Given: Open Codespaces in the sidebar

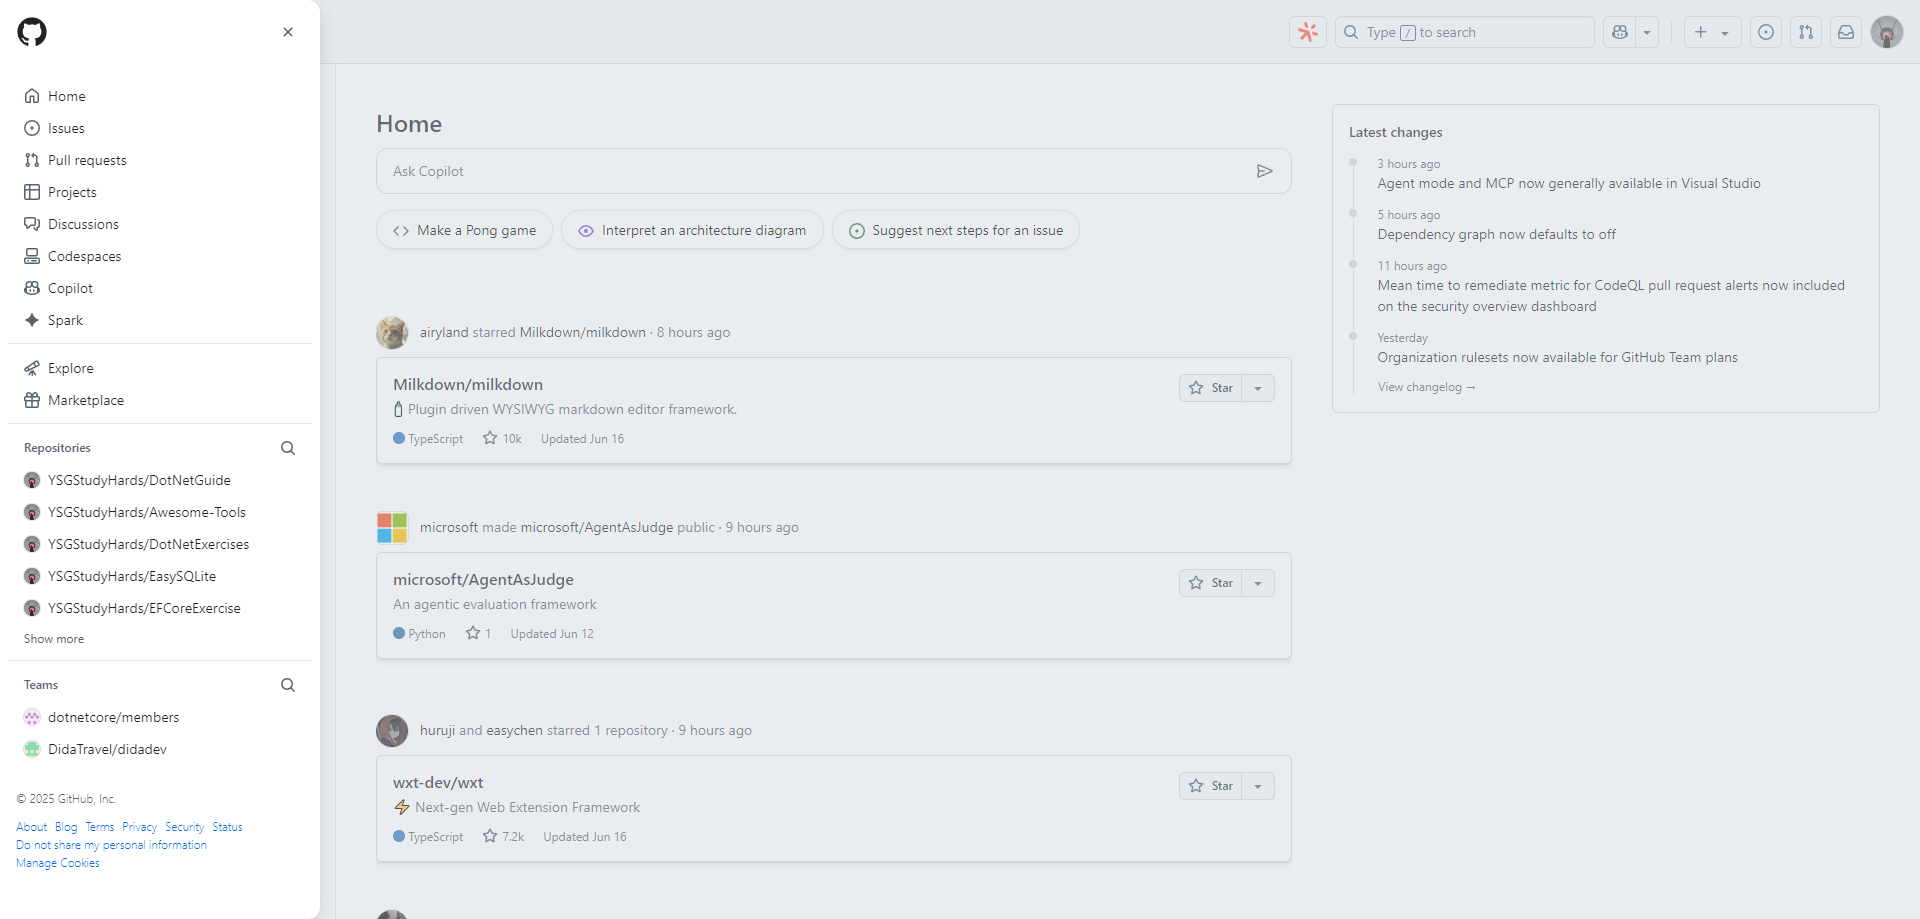Looking at the screenshot, I should (160, 256).
